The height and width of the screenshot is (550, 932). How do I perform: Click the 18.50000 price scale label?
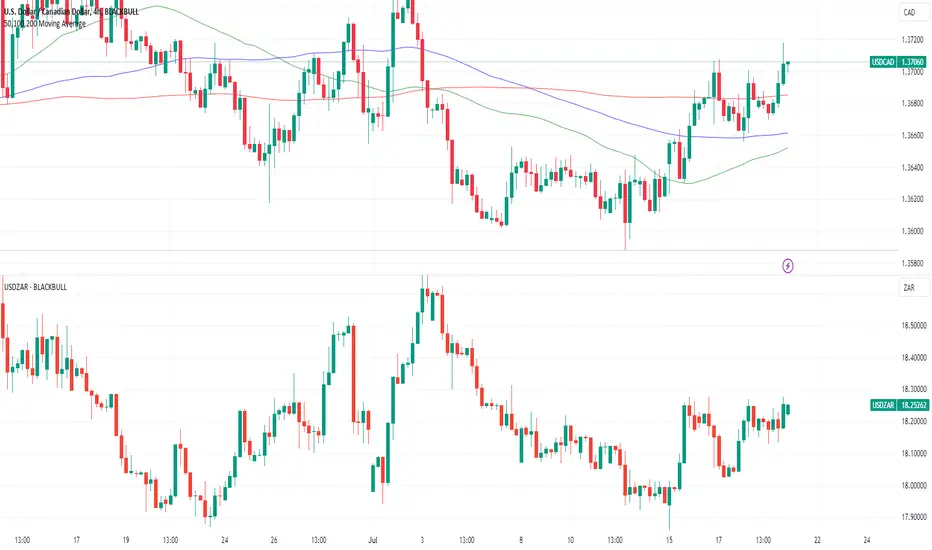(x=914, y=326)
